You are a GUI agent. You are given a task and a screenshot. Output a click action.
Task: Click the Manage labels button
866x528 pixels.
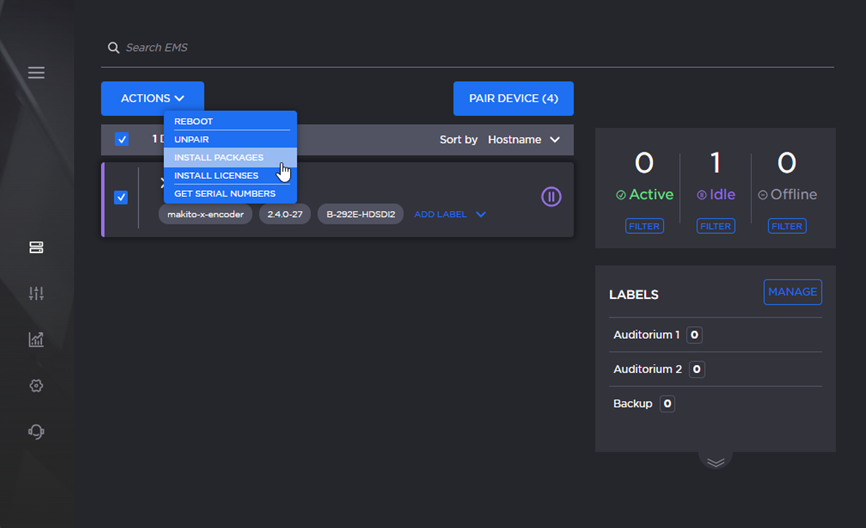click(x=792, y=292)
